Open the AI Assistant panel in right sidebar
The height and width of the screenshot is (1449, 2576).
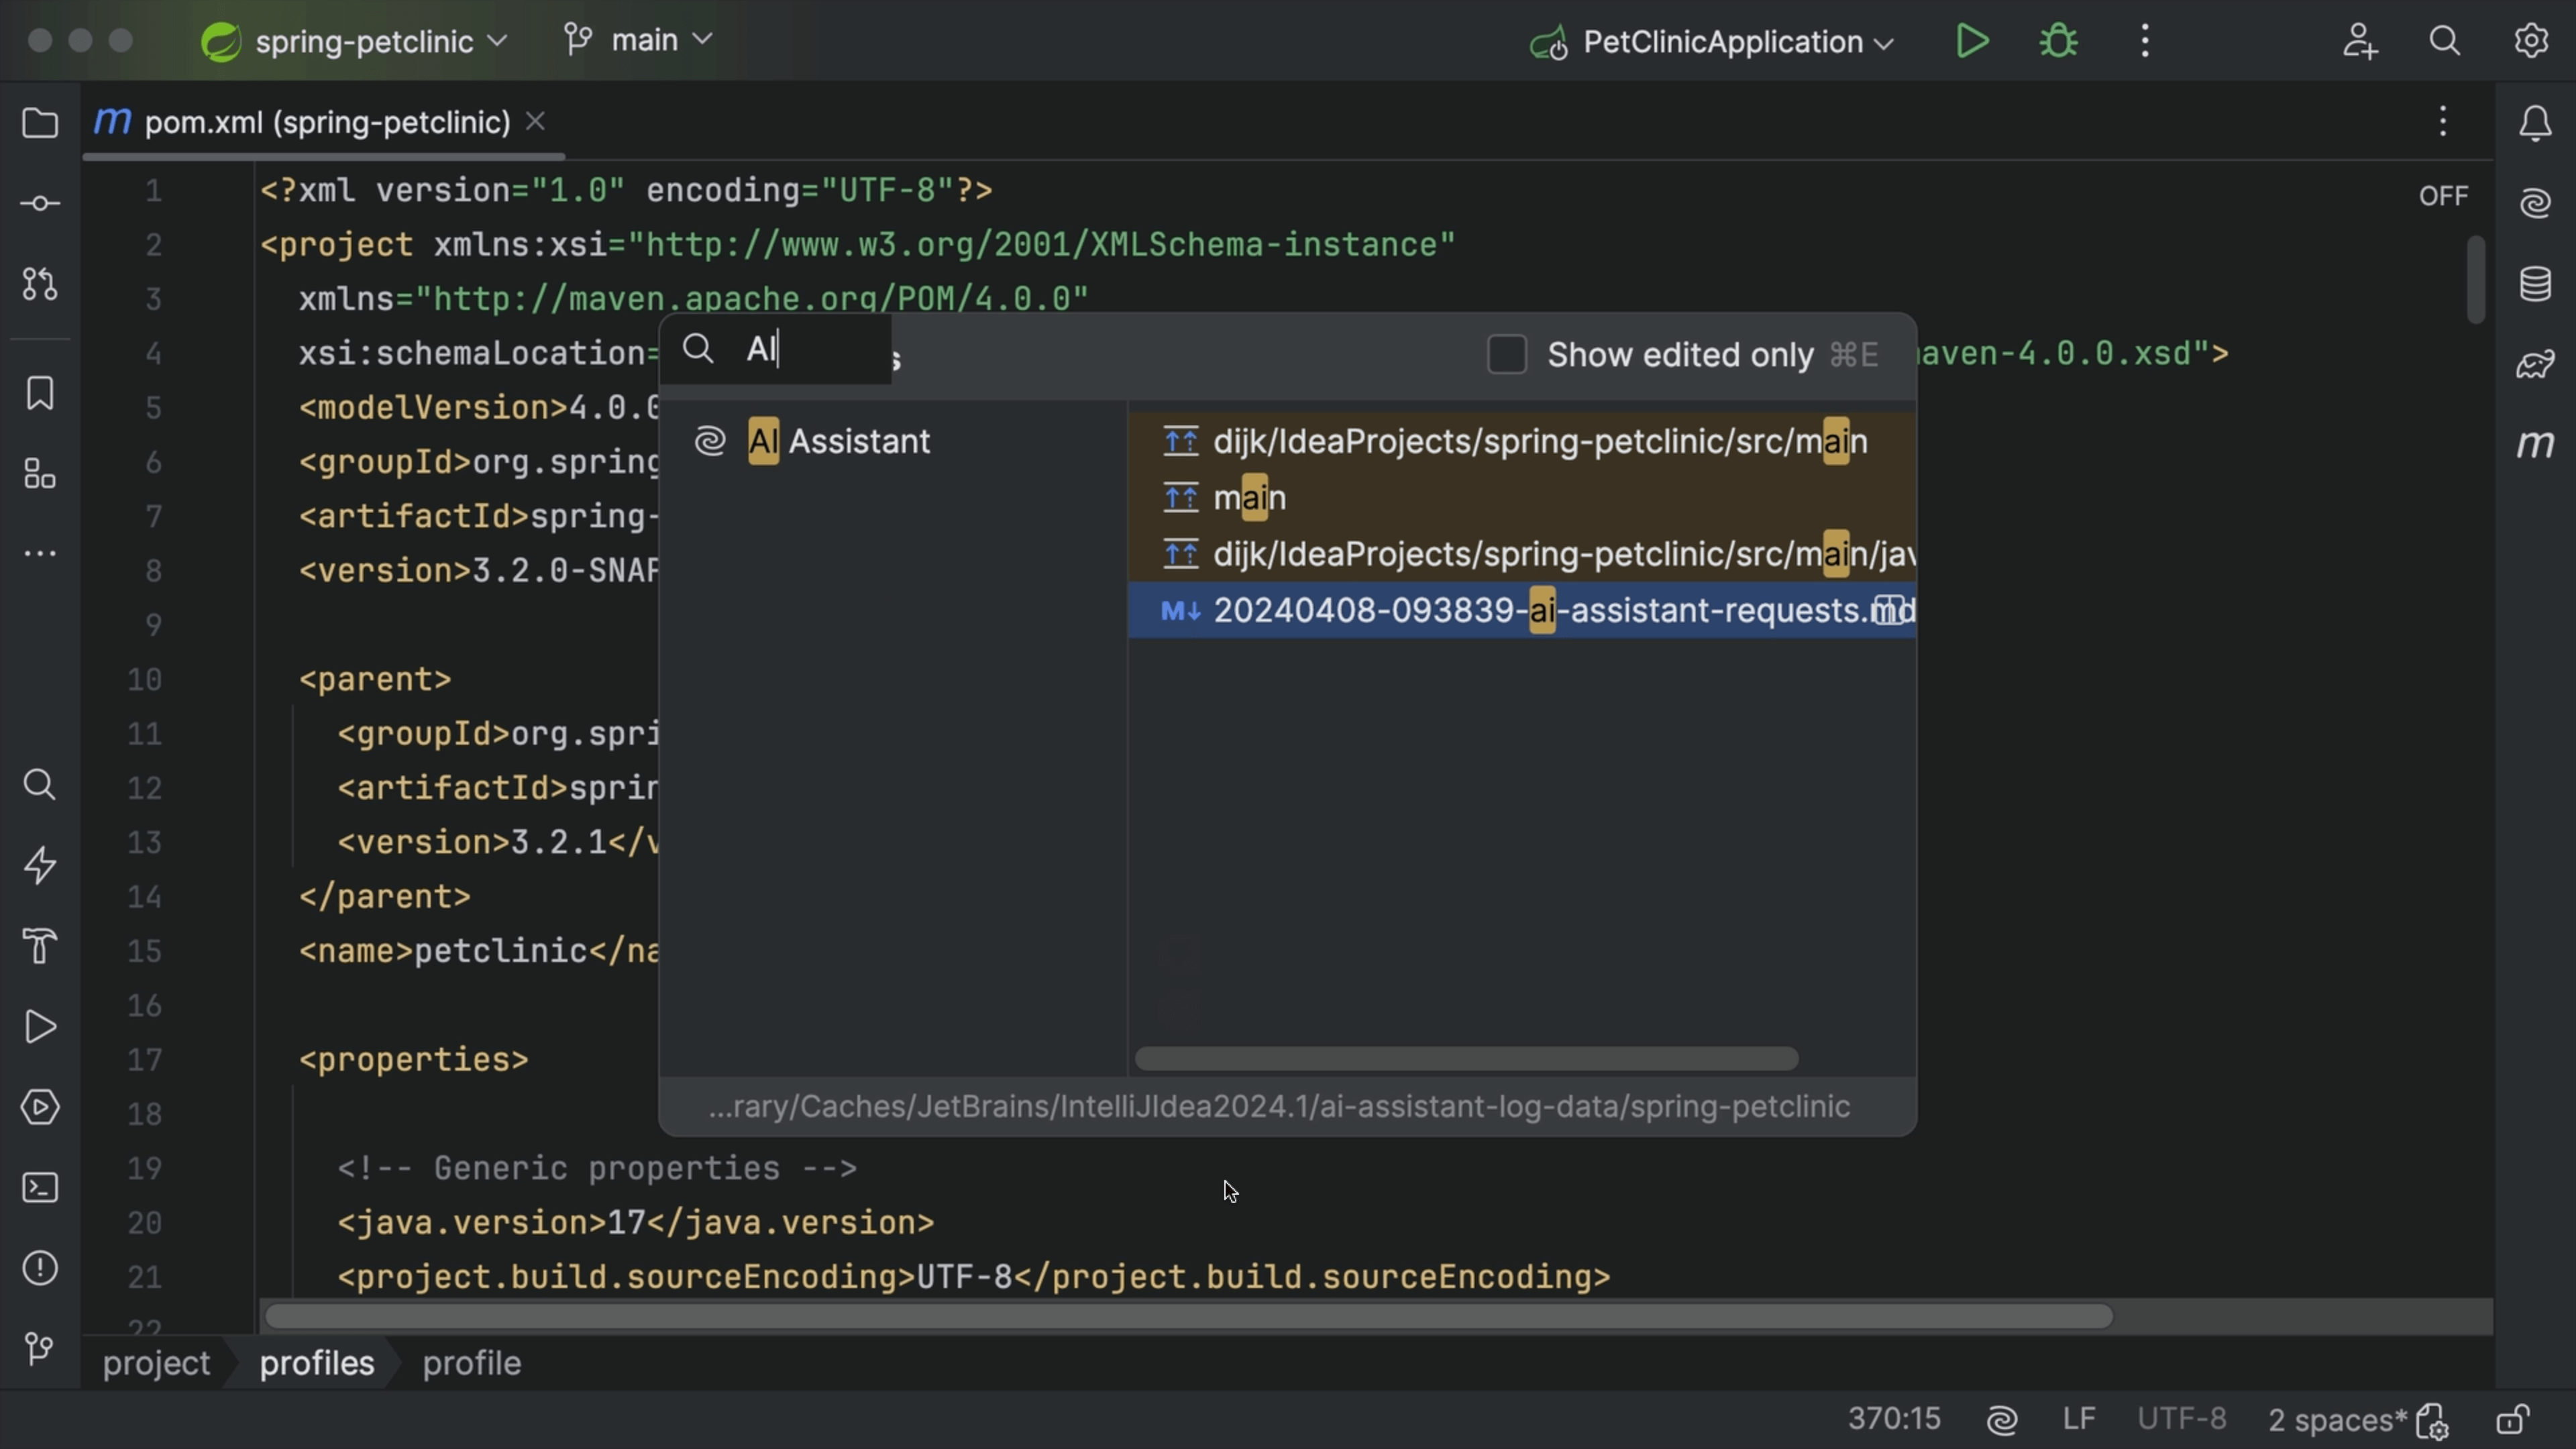(x=2535, y=204)
